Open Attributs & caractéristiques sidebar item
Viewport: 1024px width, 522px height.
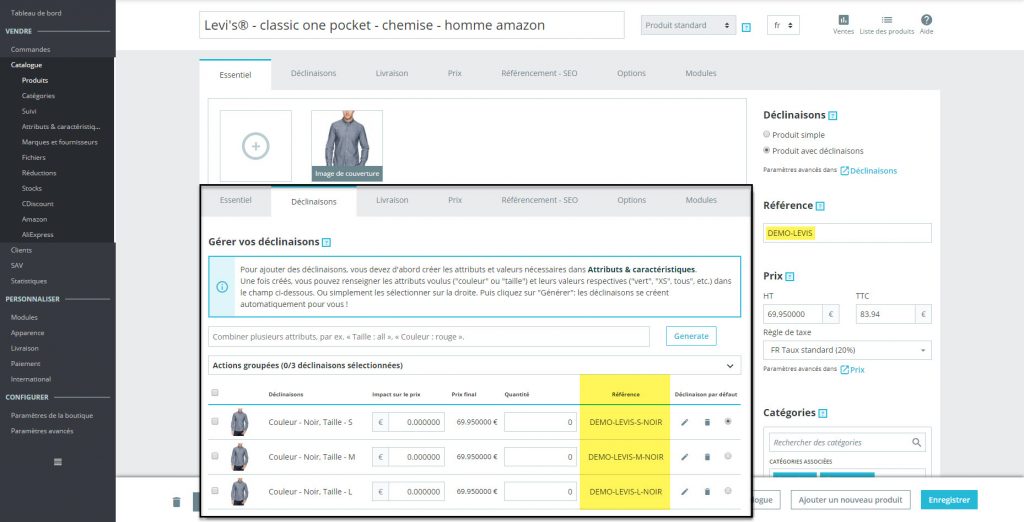click(61, 127)
